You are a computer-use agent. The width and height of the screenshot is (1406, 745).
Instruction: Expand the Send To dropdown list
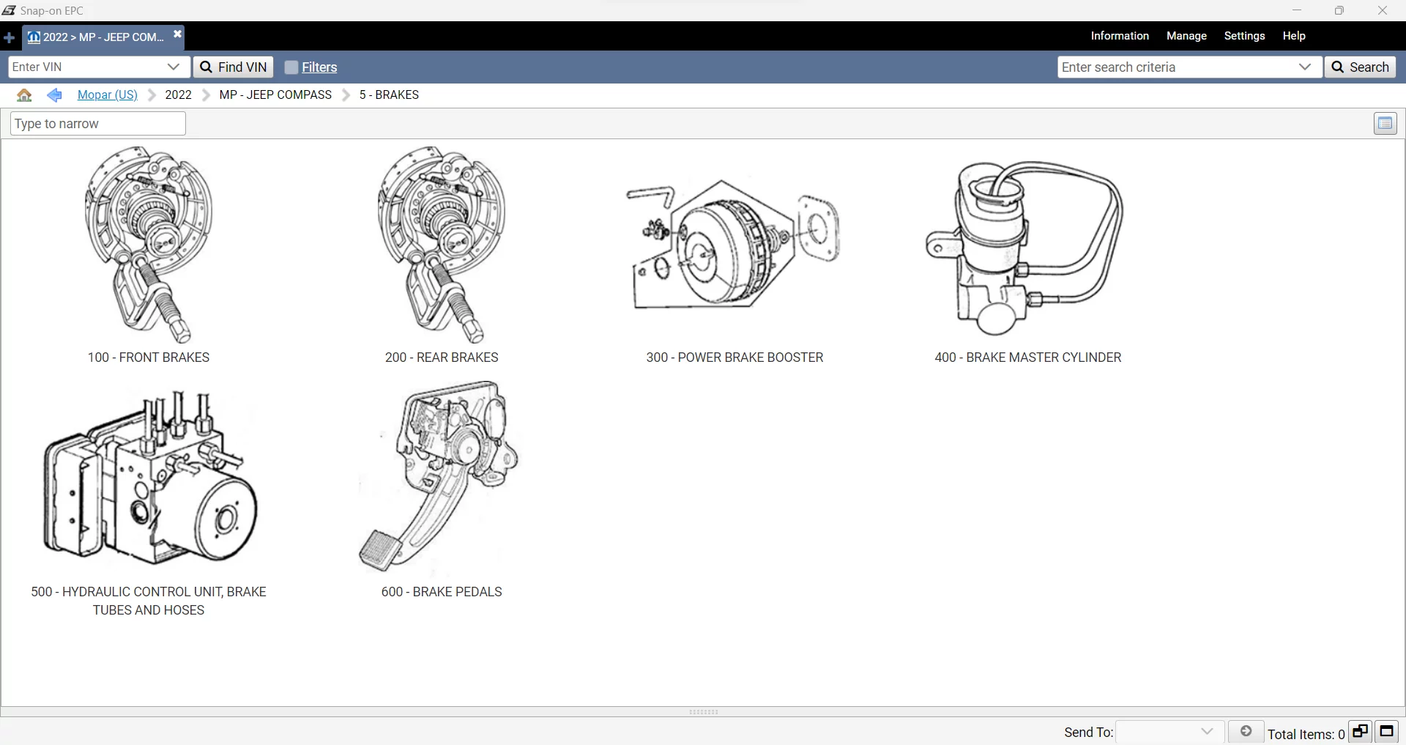(x=1208, y=731)
